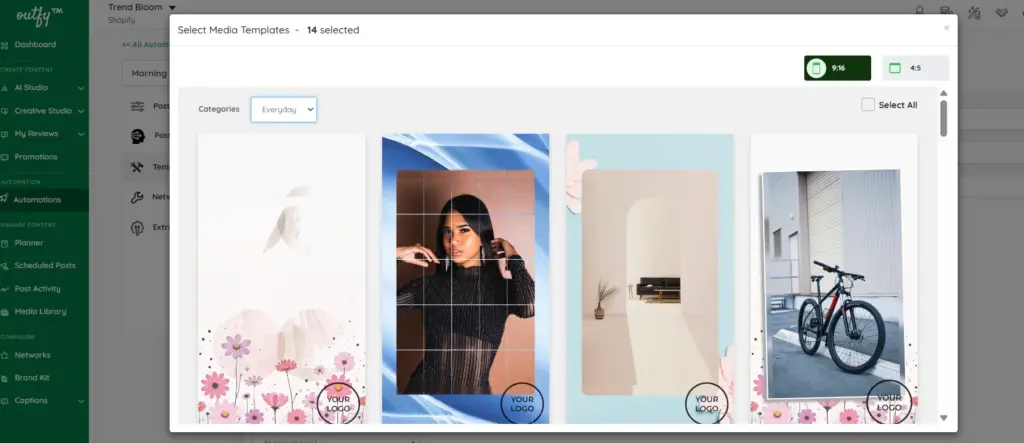Open the Media Library sidebar item
This screenshot has height=443, width=1024.
pos(40,312)
